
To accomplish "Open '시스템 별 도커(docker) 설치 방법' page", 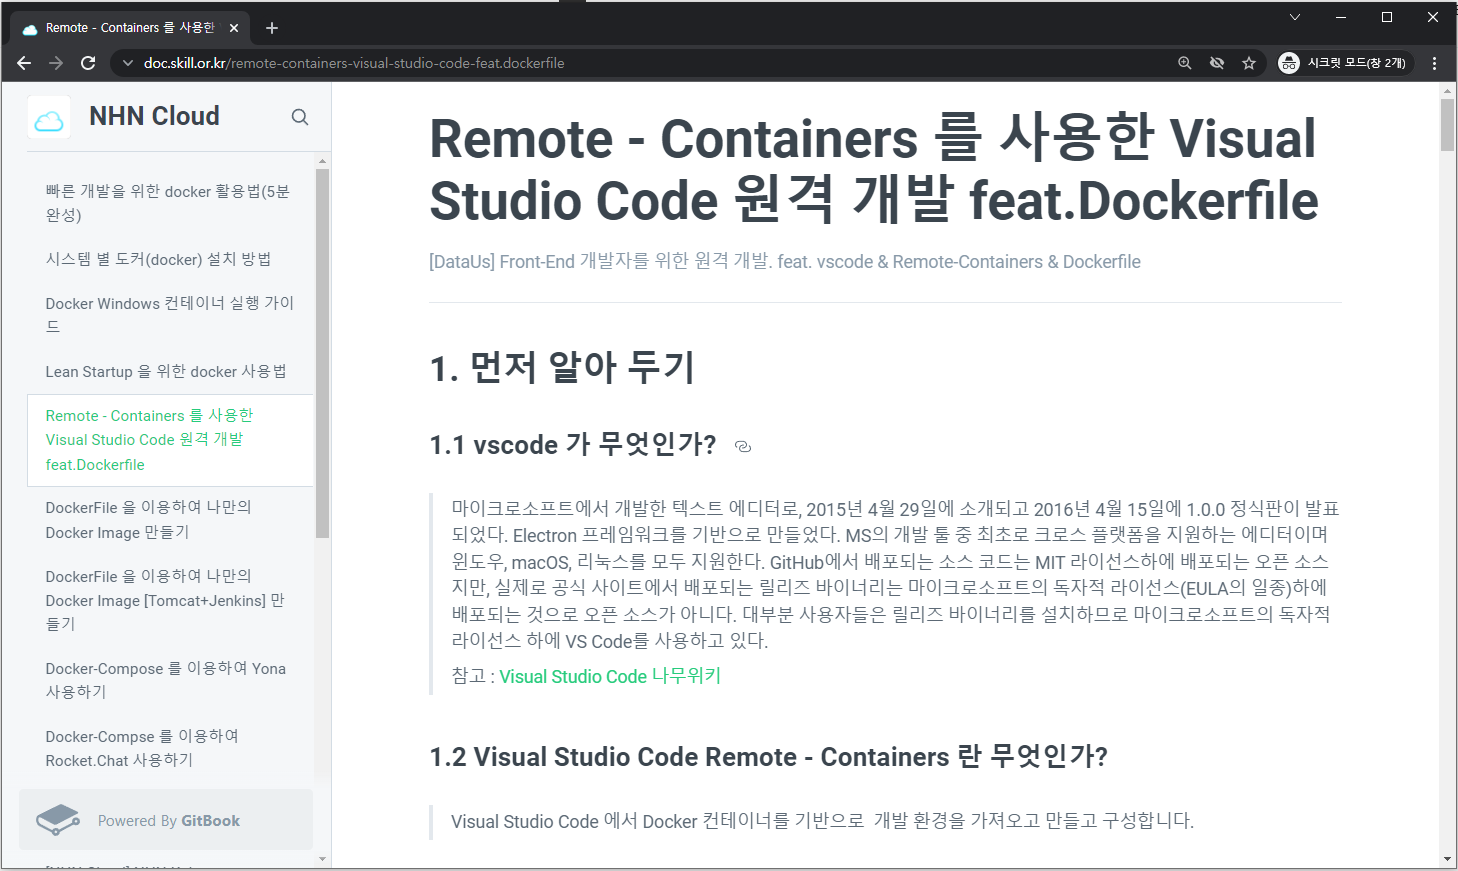I will point(169,259).
